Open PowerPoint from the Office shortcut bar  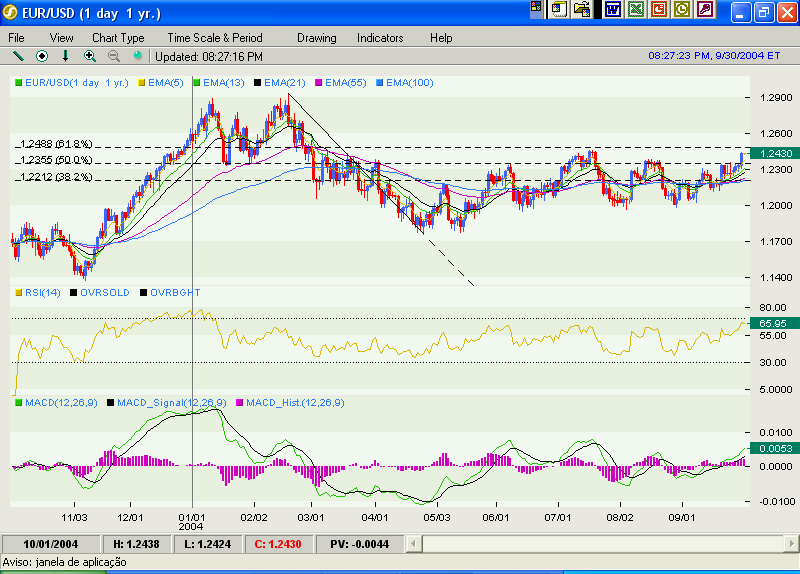659,10
